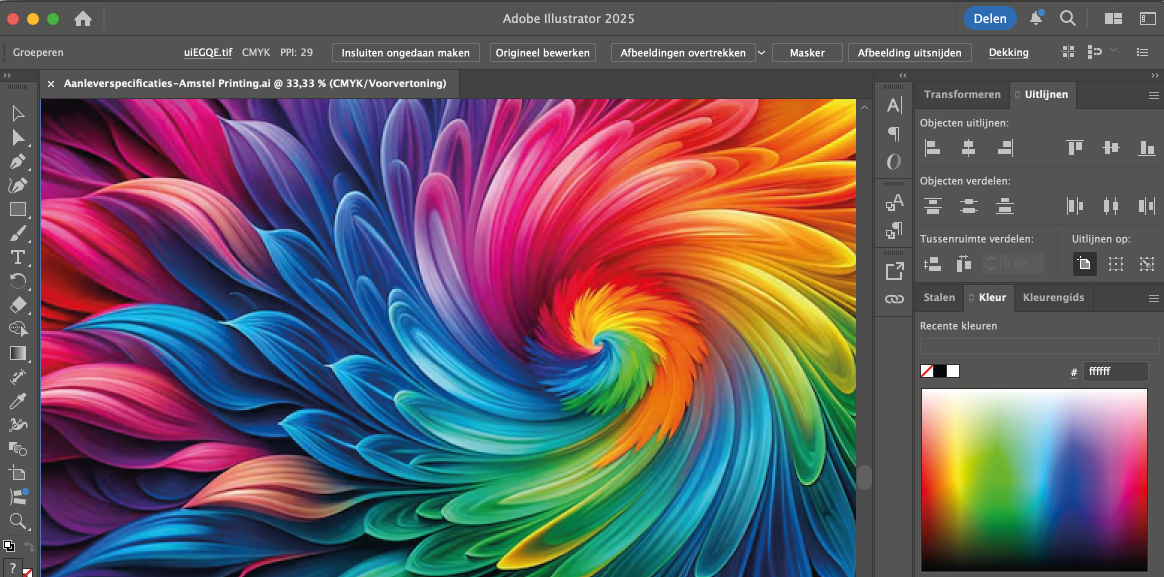Select the Rotate tool
The image size is (1164, 577).
(19, 281)
